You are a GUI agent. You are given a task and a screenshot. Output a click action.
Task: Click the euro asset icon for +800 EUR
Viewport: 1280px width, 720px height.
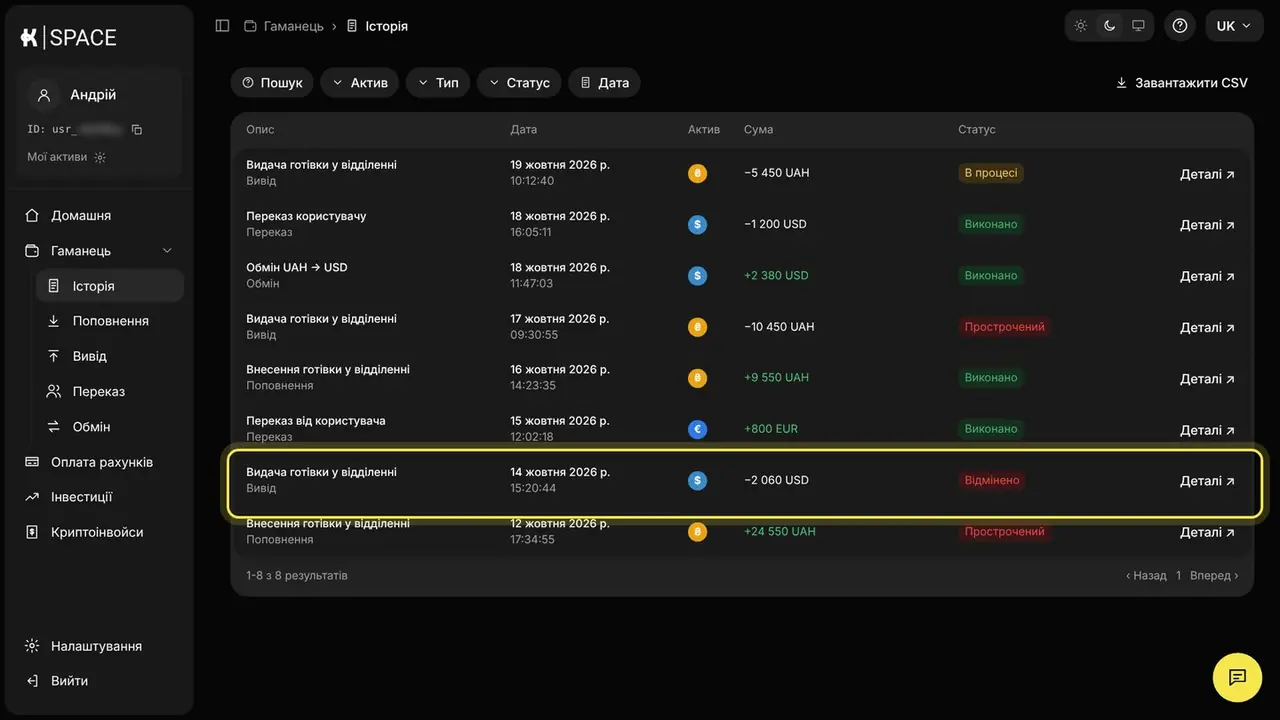697,429
